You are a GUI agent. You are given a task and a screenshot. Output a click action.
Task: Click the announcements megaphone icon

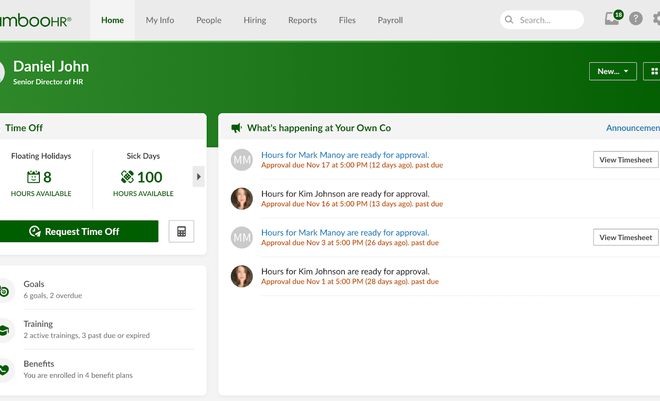click(x=237, y=128)
